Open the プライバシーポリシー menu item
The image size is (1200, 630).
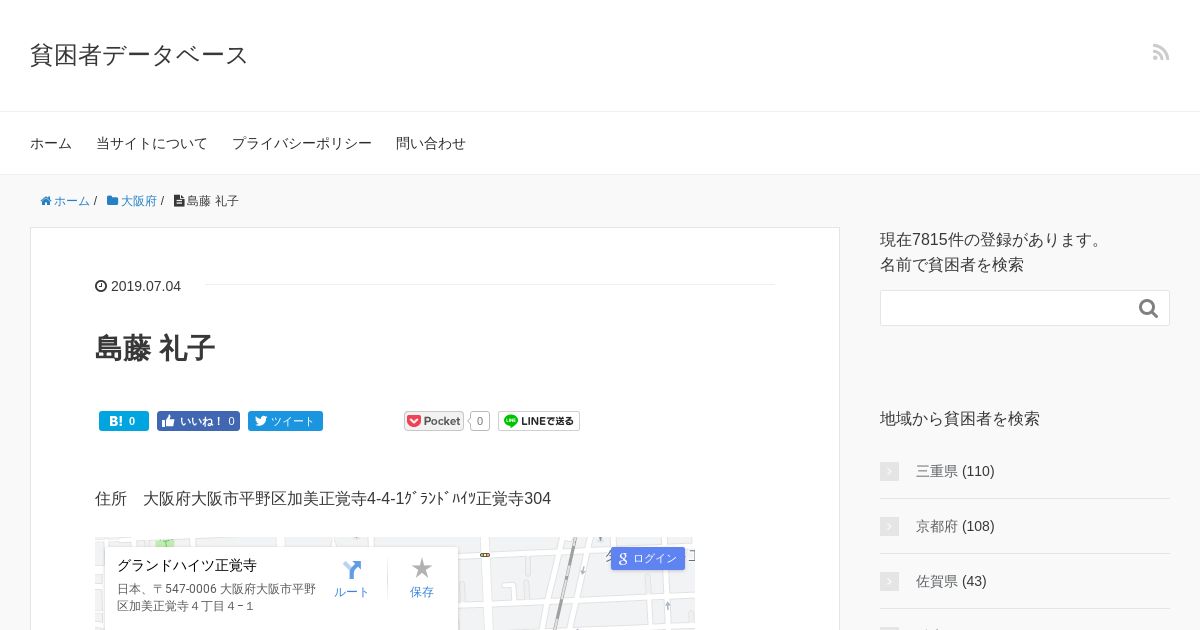tap(302, 143)
